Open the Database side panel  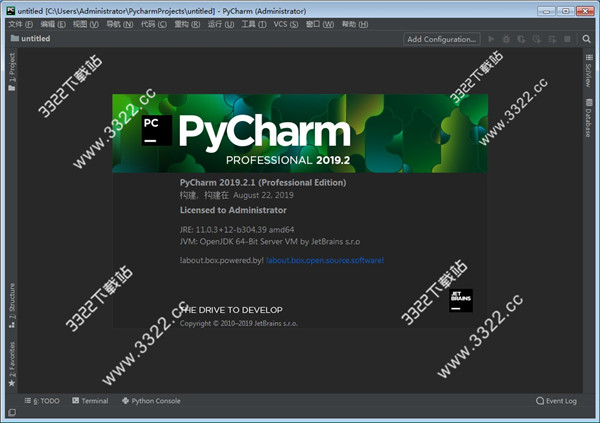coord(589,118)
